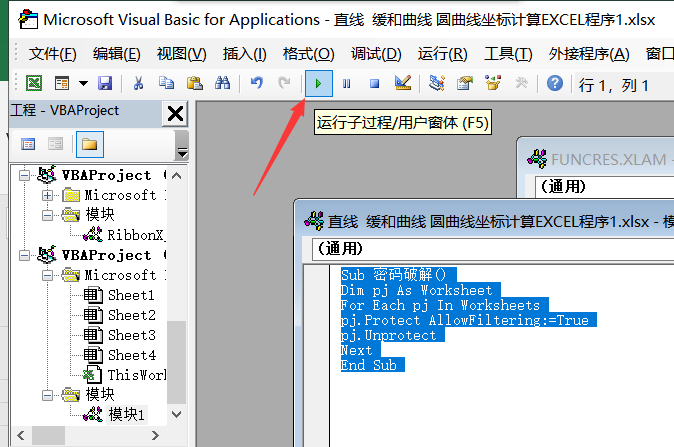Close the 工程 - VBAProject panel
The height and width of the screenshot is (447, 674).
pos(175,114)
